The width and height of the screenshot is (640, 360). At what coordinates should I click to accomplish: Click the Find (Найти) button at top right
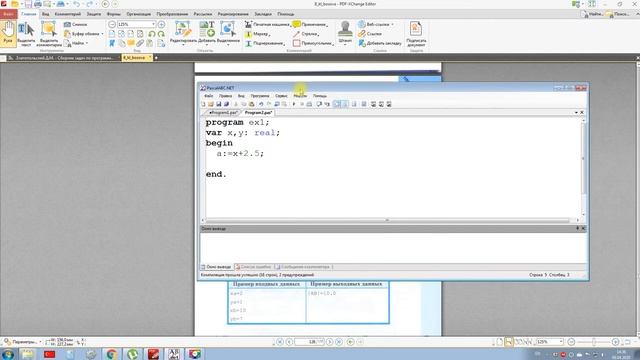pyautogui.click(x=591, y=14)
